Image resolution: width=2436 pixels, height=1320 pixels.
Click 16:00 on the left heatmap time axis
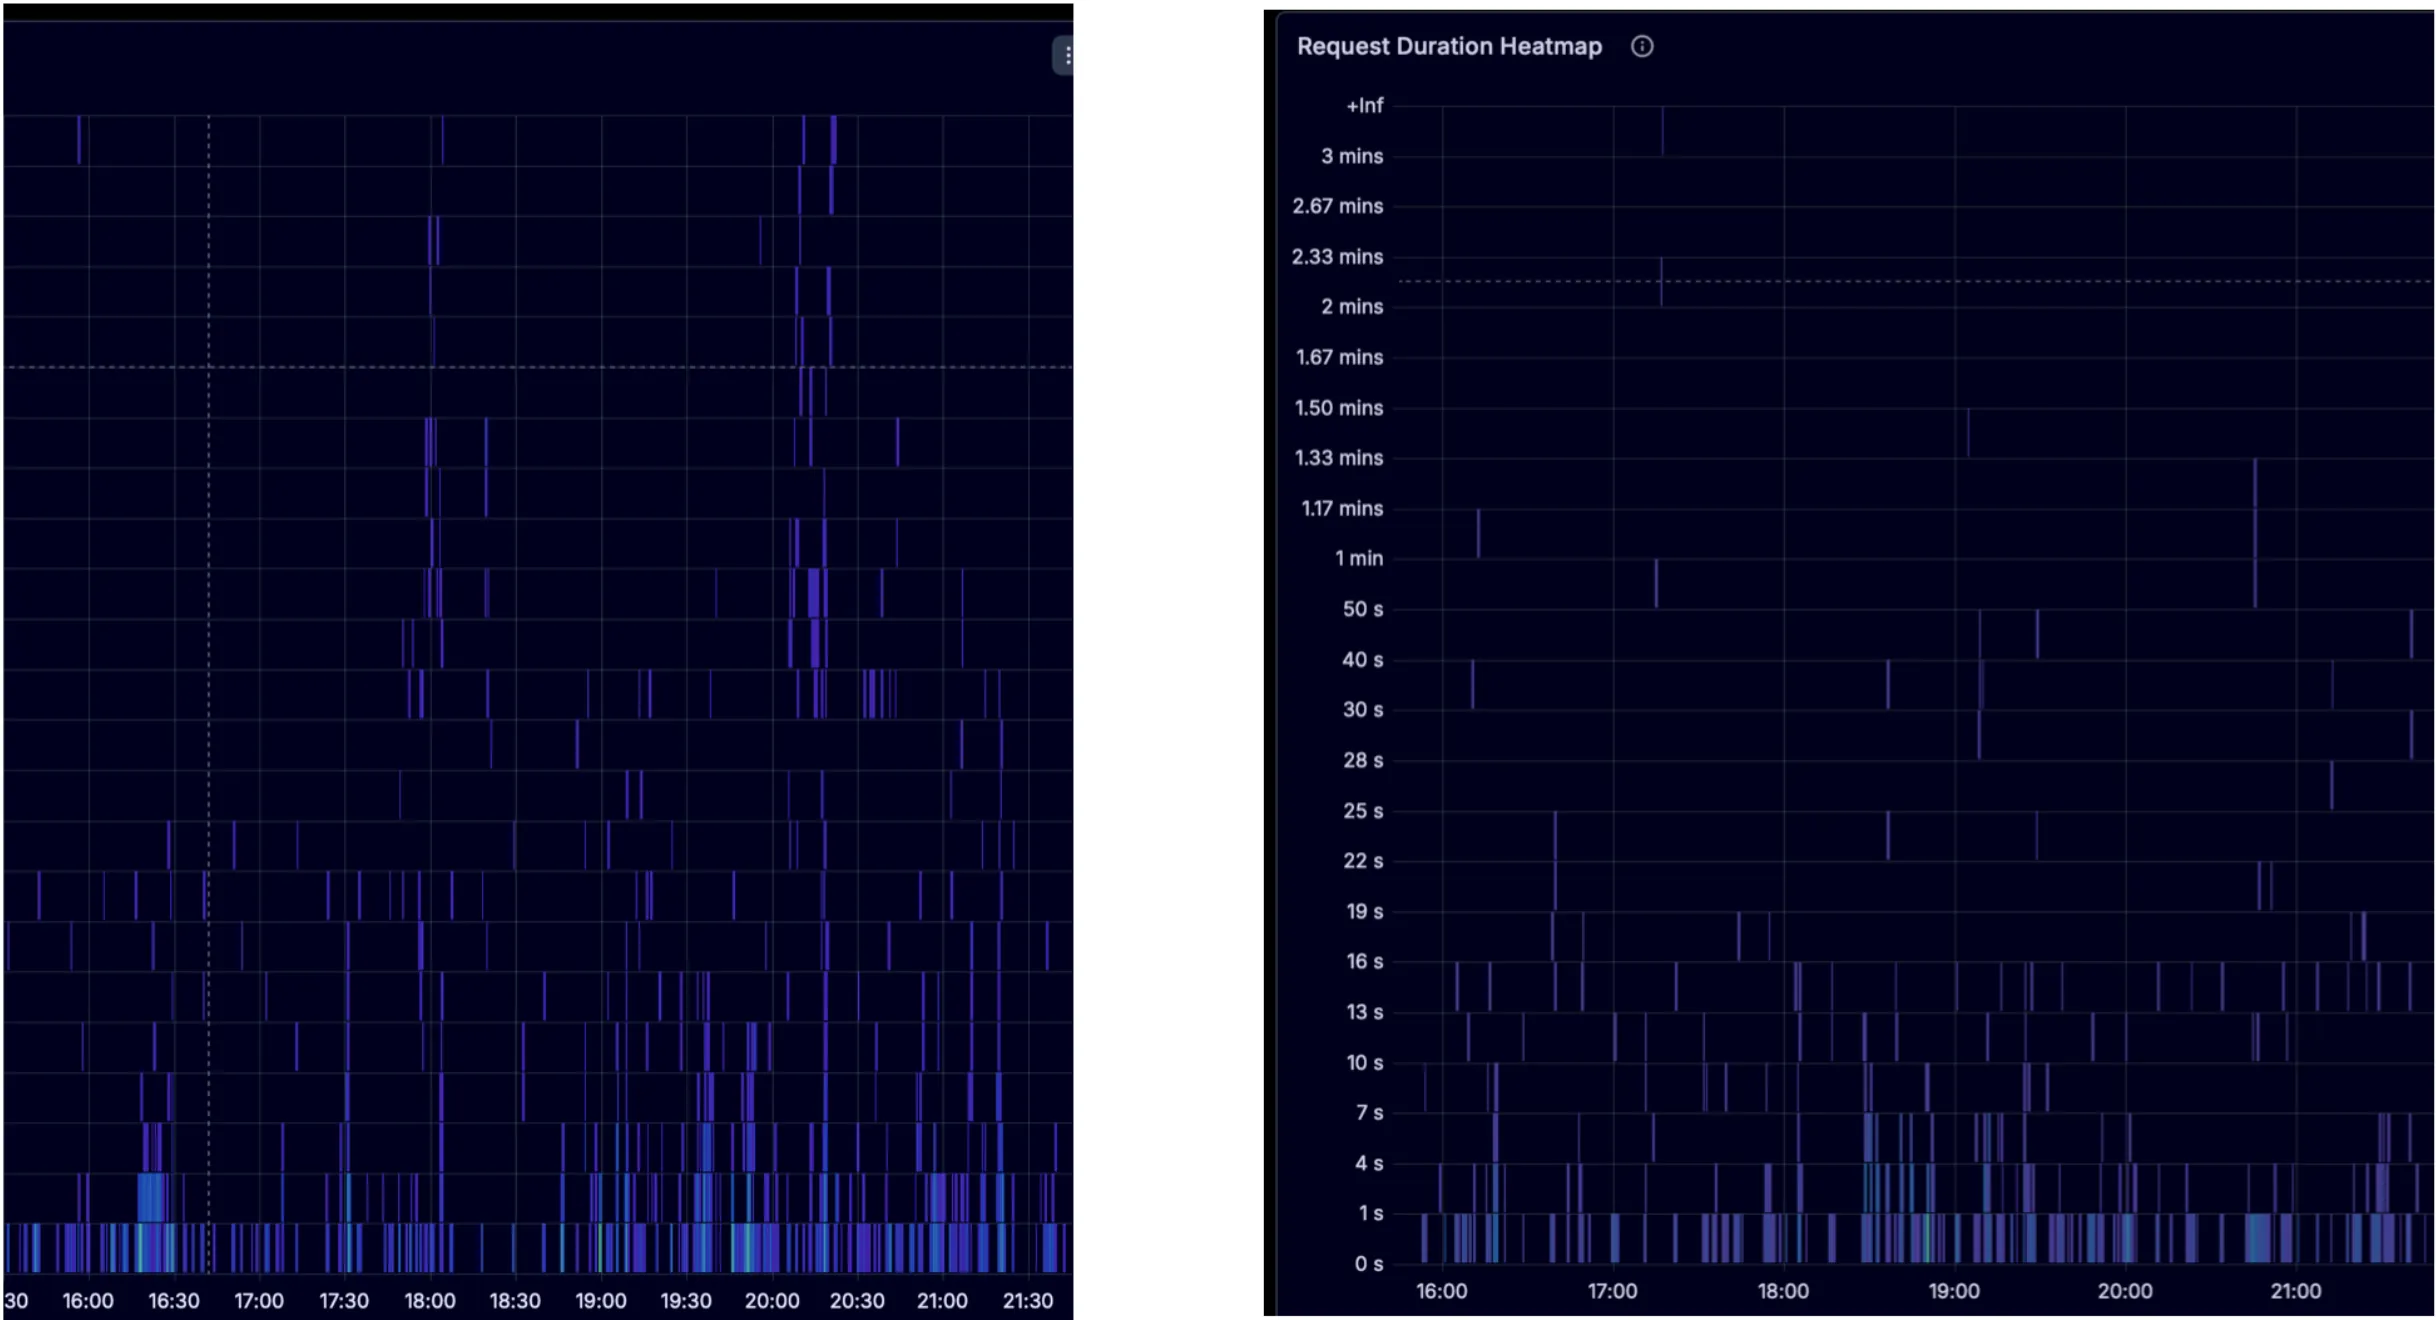pyautogui.click(x=88, y=1301)
